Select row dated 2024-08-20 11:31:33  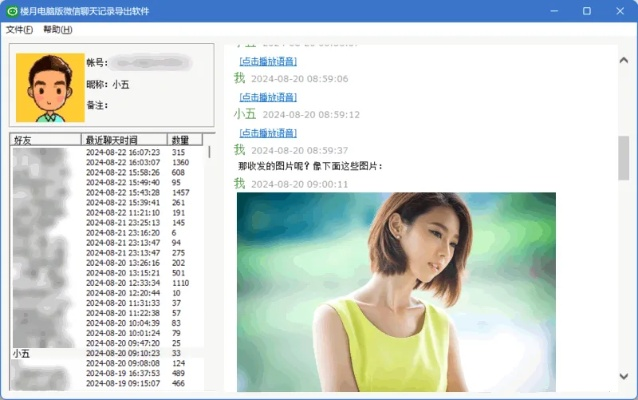click(107, 303)
